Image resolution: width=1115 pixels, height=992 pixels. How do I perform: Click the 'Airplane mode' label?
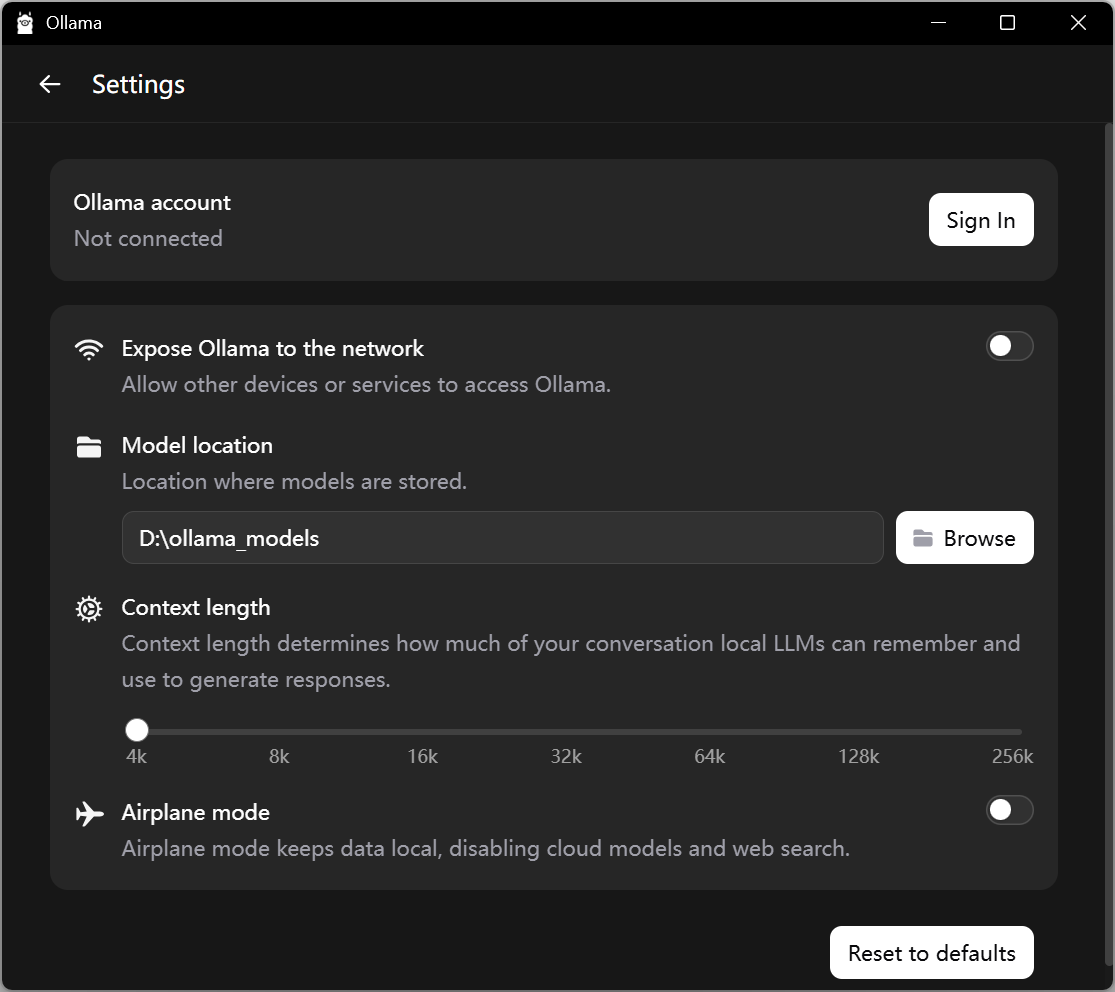pyautogui.click(x=196, y=812)
